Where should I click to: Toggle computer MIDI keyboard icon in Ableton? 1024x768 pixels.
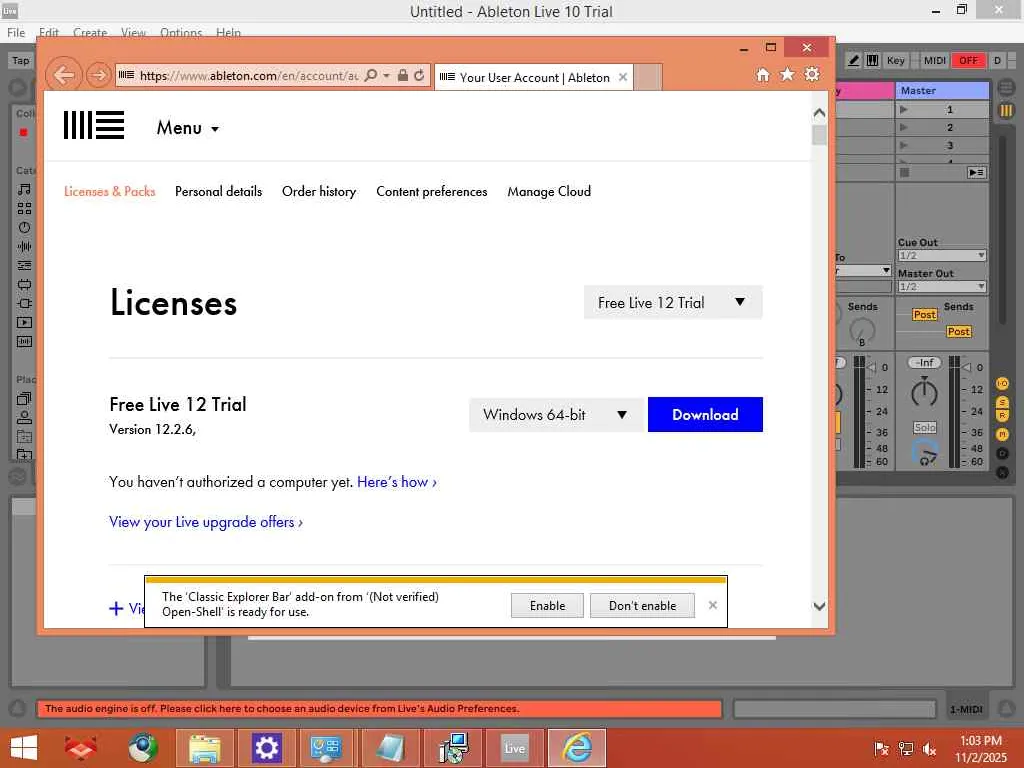click(x=872, y=60)
